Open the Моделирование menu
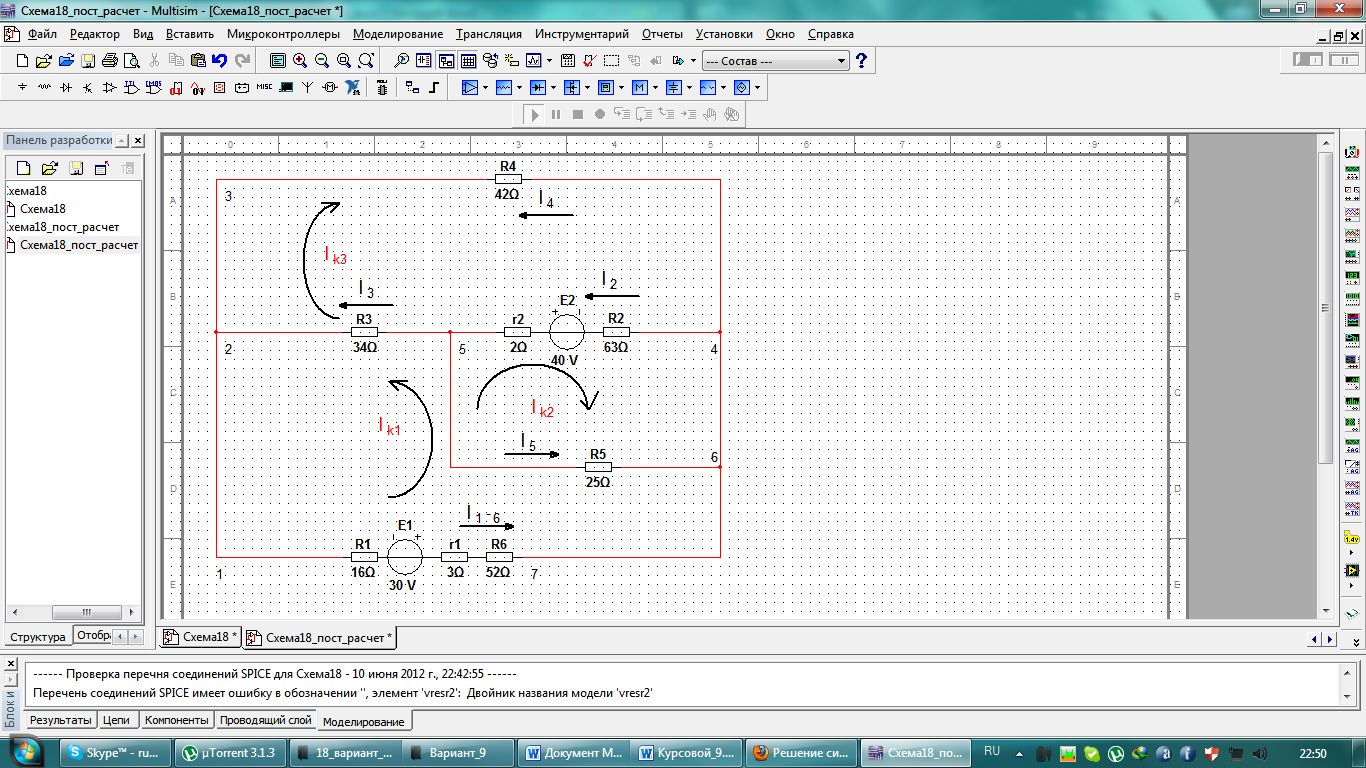The image size is (1366, 768). [x=396, y=34]
